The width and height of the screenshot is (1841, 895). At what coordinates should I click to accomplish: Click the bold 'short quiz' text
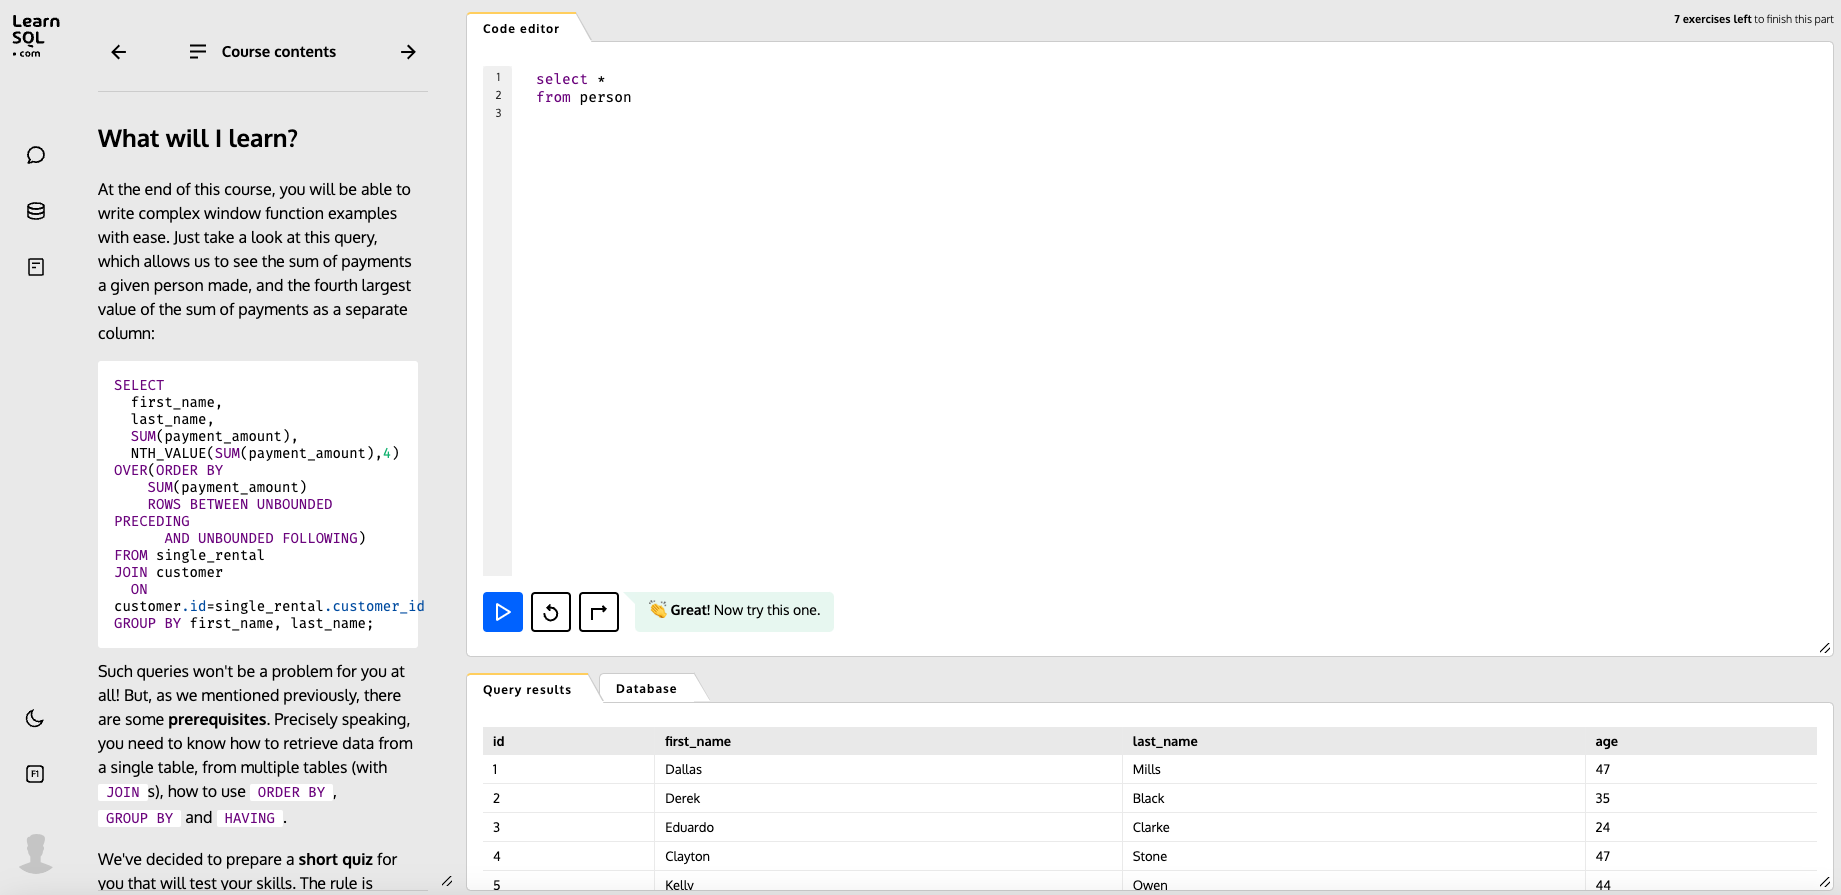click(x=335, y=859)
